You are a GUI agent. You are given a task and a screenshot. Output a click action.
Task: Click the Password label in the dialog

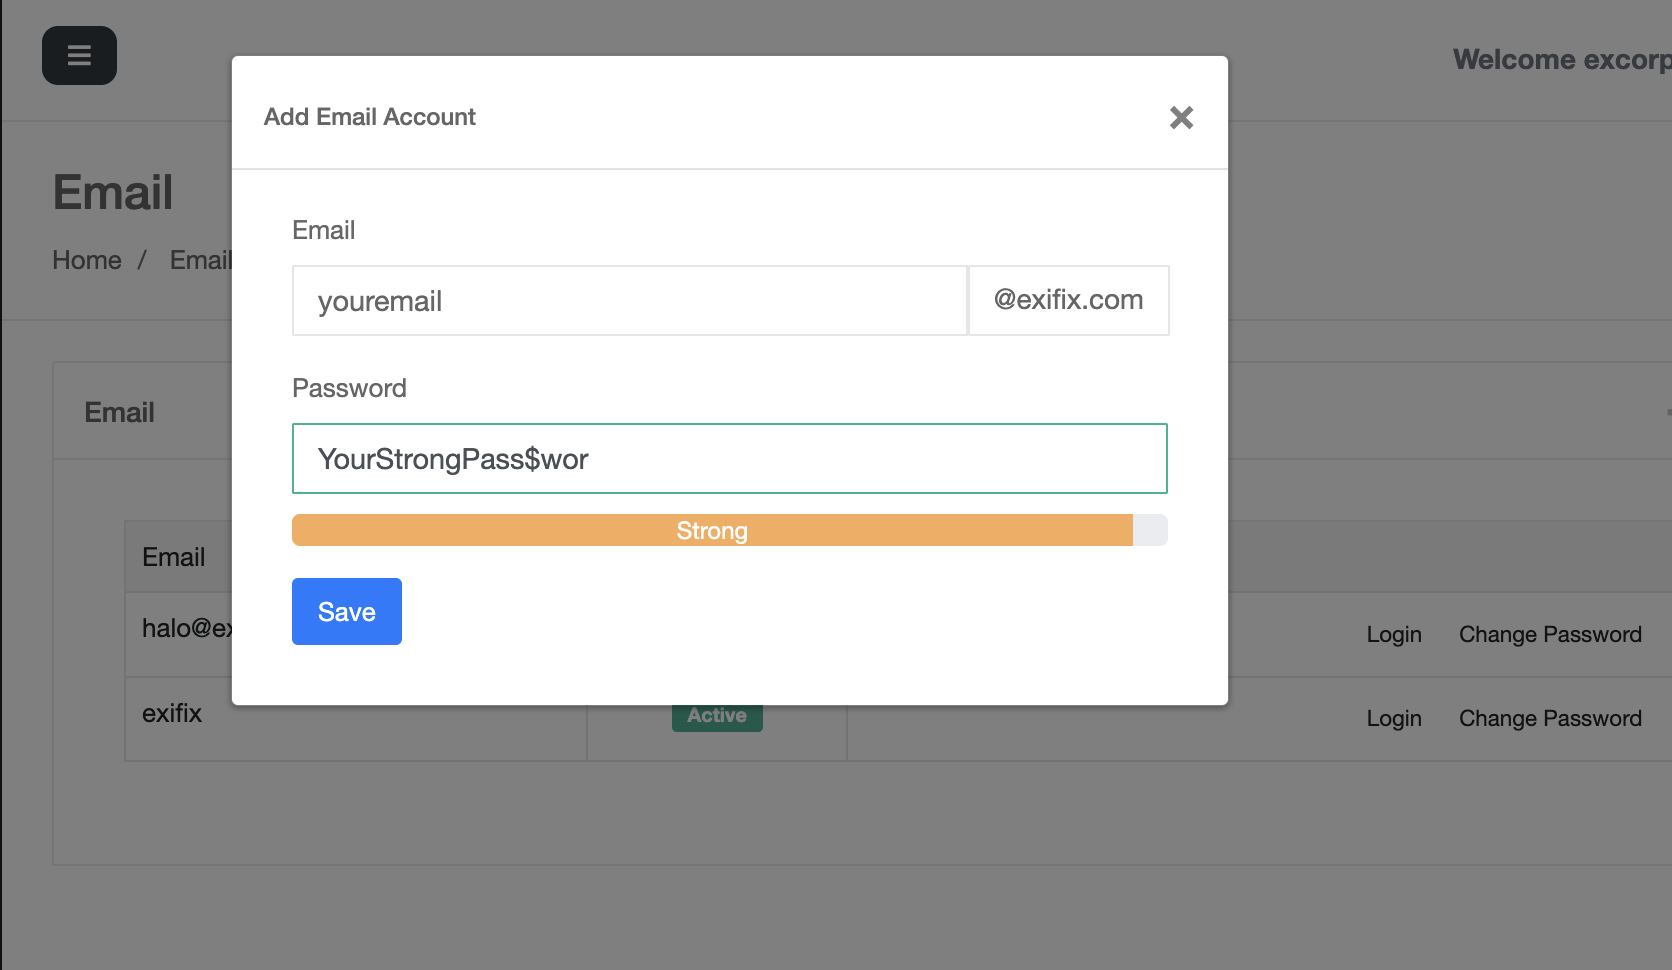pyautogui.click(x=349, y=389)
